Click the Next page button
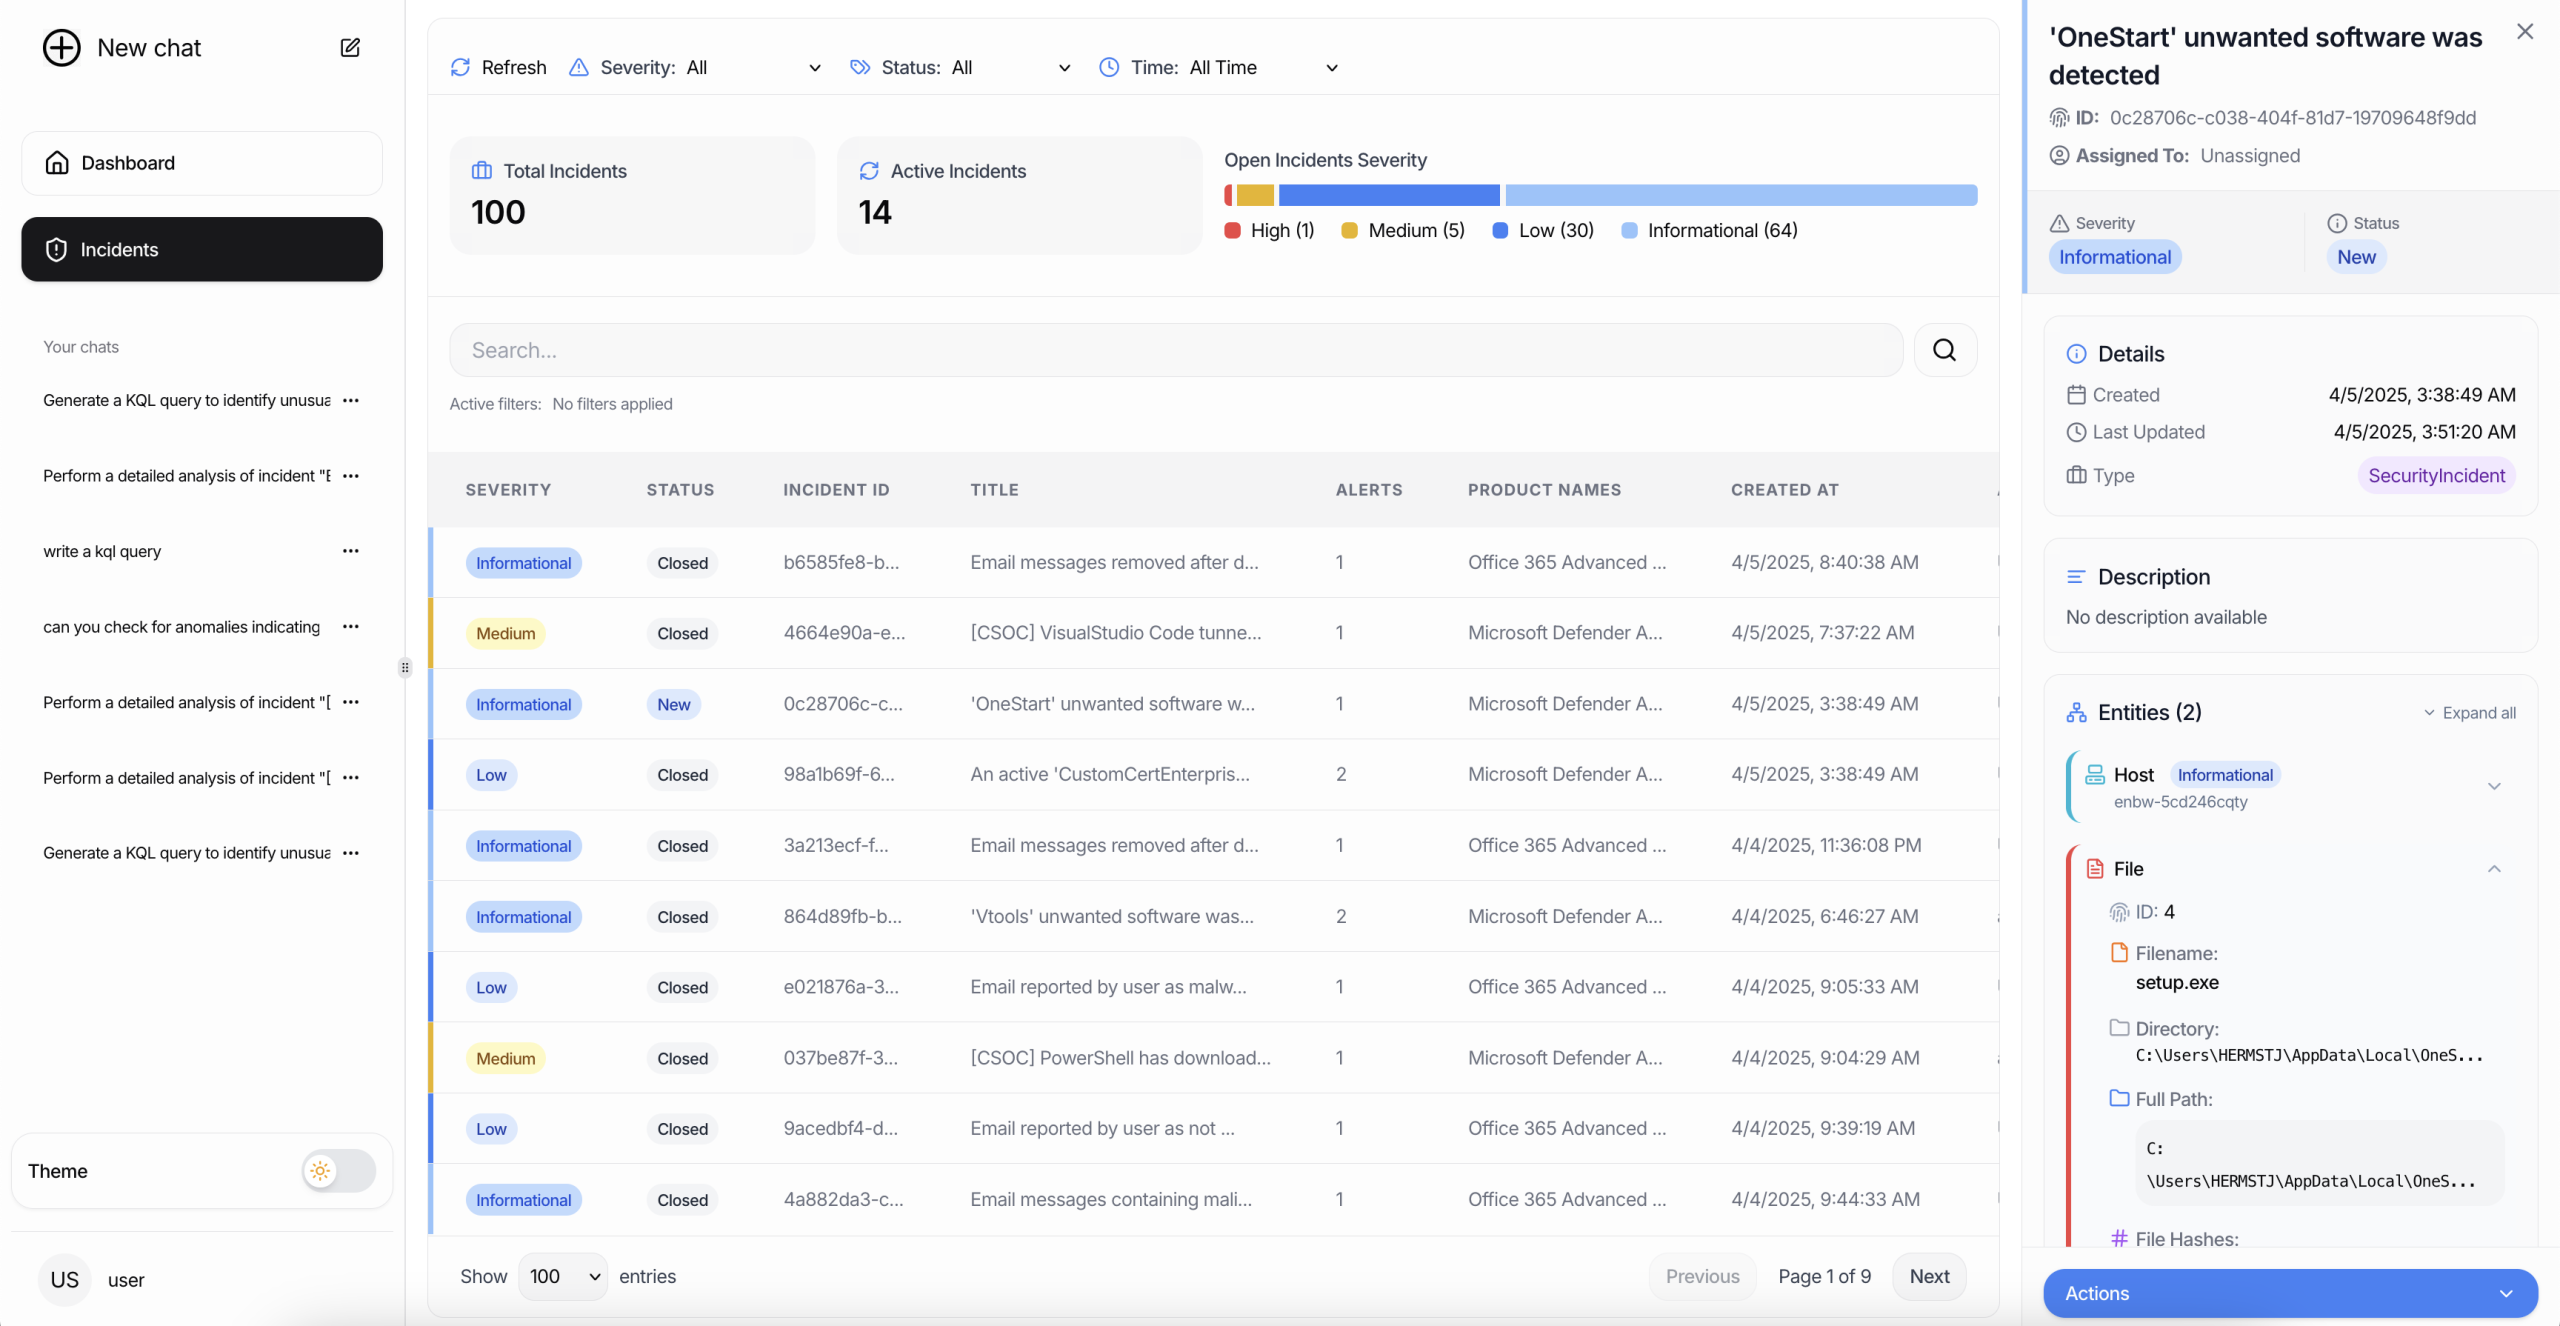Image resolution: width=2560 pixels, height=1326 pixels. [x=1929, y=1276]
